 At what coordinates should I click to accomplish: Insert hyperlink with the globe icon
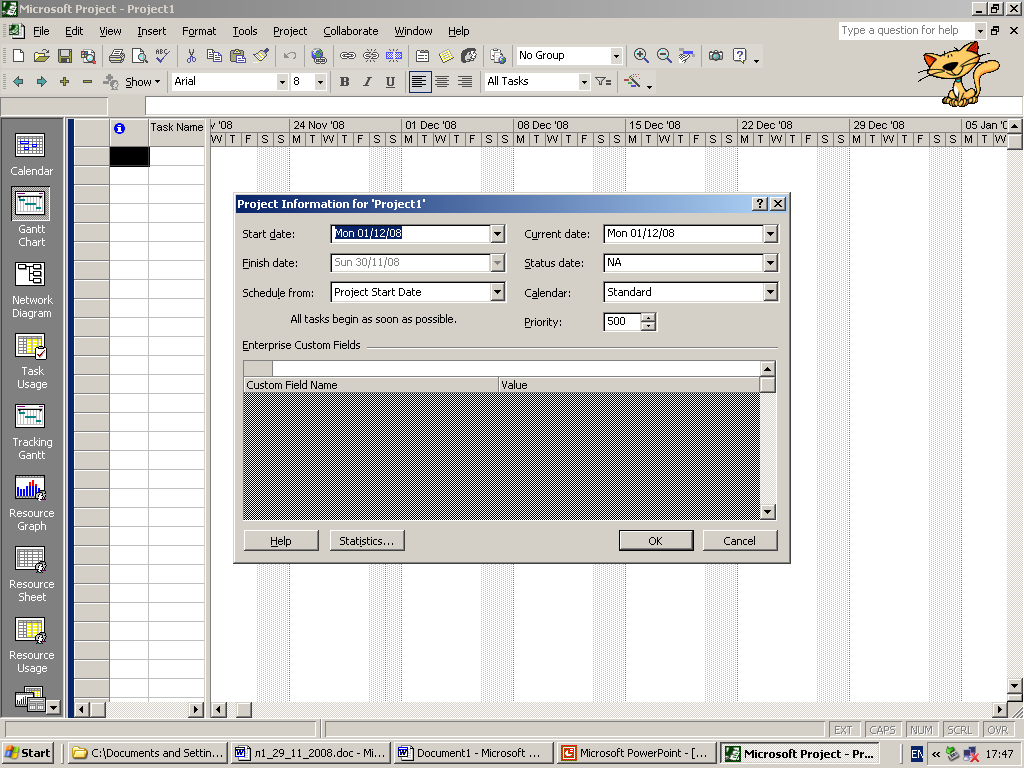pyautogui.click(x=319, y=56)
